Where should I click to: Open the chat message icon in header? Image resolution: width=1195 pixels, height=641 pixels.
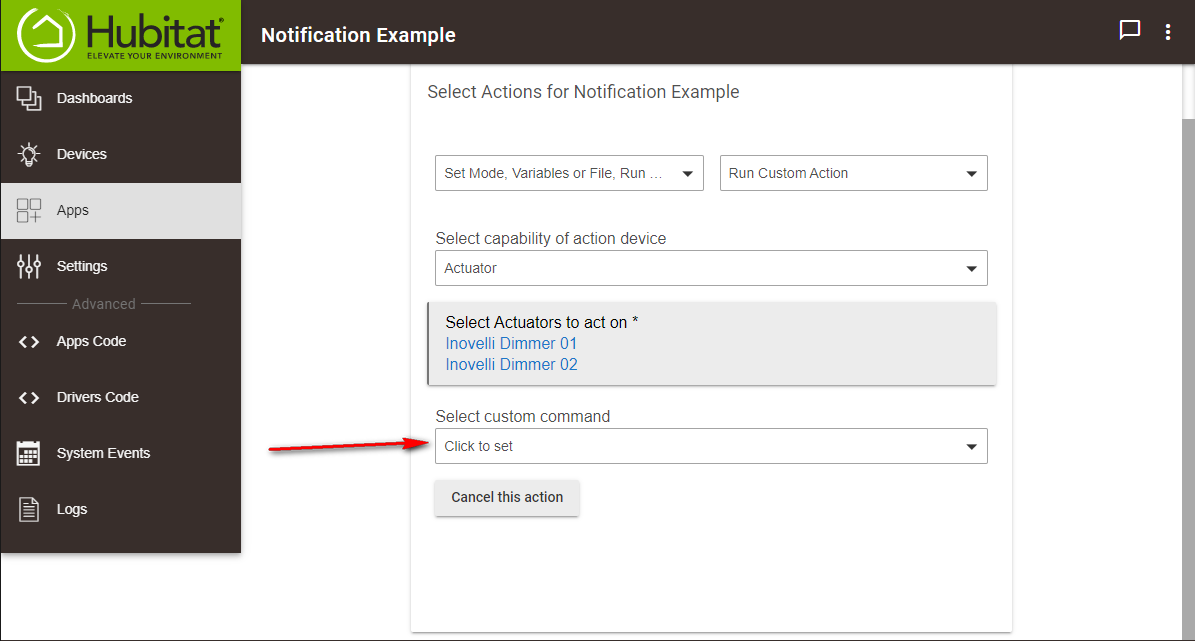tap(1129, 30)
